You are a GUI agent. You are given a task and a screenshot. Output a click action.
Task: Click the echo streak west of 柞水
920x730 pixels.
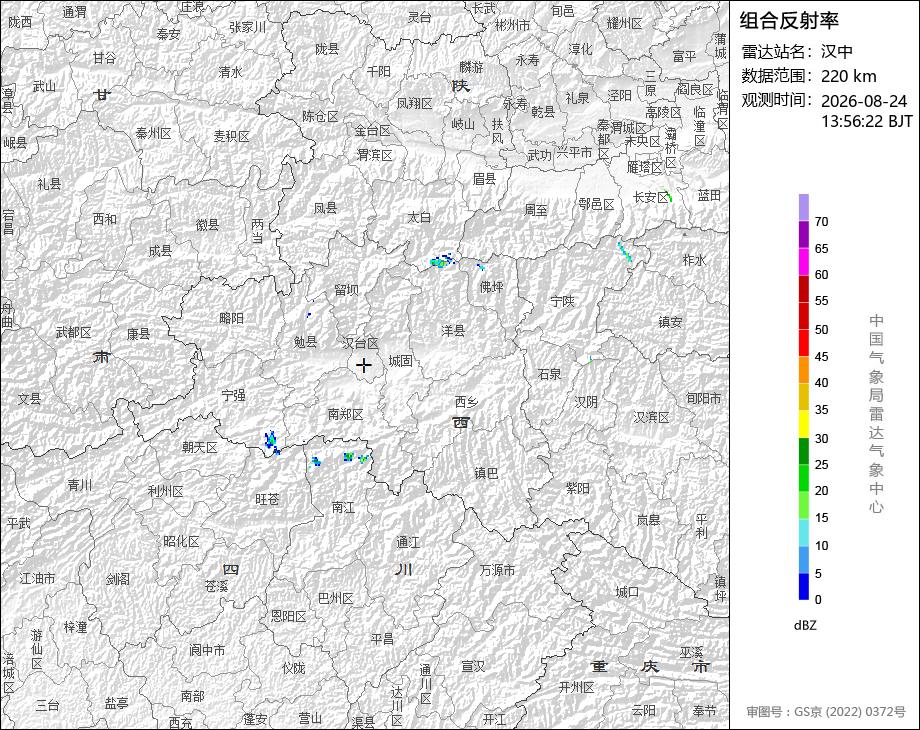point(625,252)
